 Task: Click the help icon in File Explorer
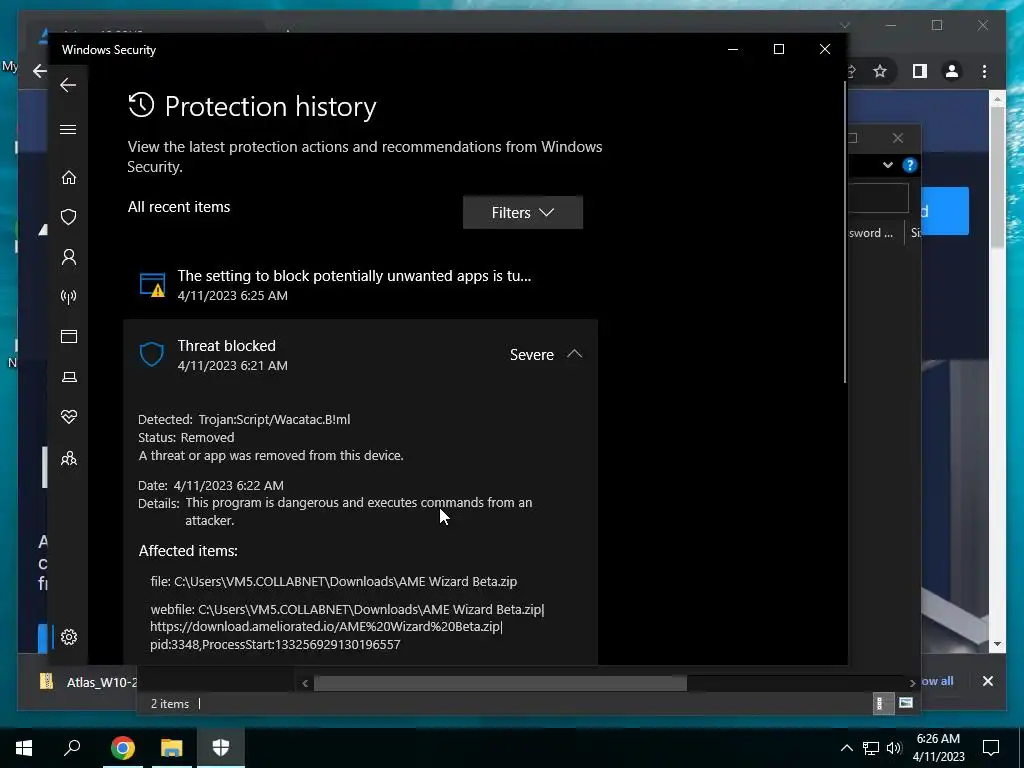(910, 165)
